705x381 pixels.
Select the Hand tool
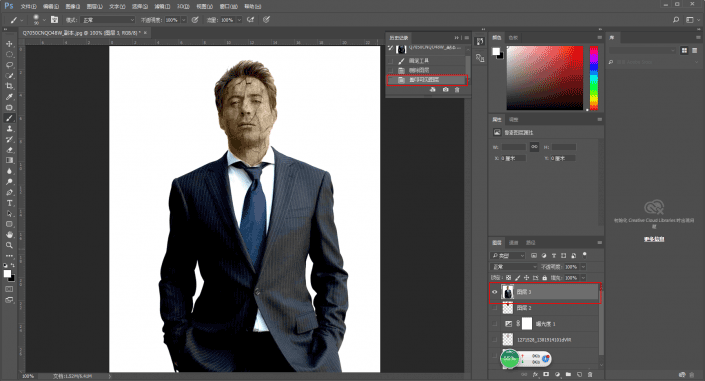coord(9,235)
